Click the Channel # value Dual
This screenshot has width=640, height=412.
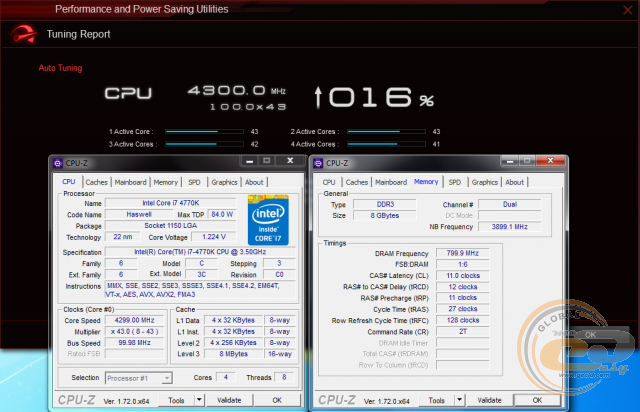(509, 204)
